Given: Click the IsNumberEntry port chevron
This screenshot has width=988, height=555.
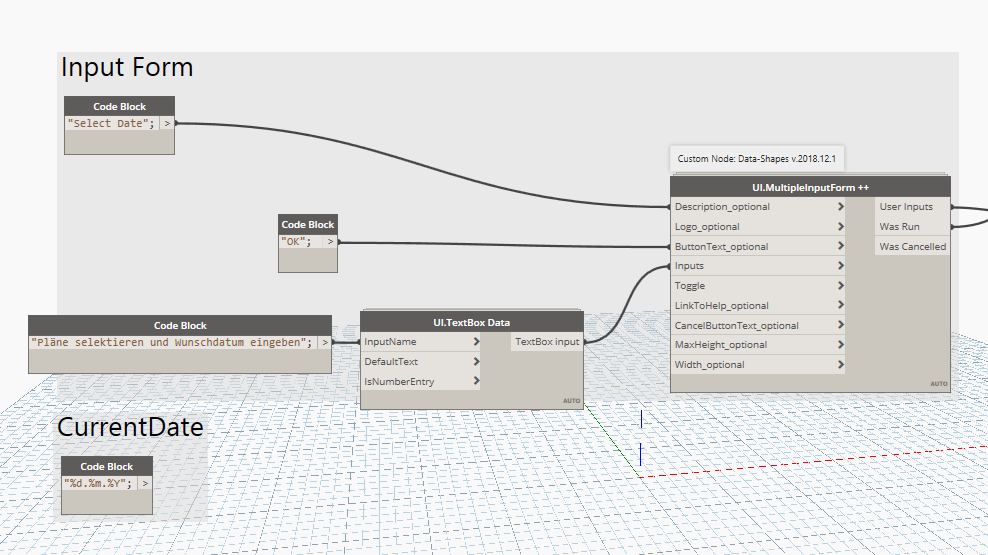Looking at the screenshot, I should coord(476,381).
